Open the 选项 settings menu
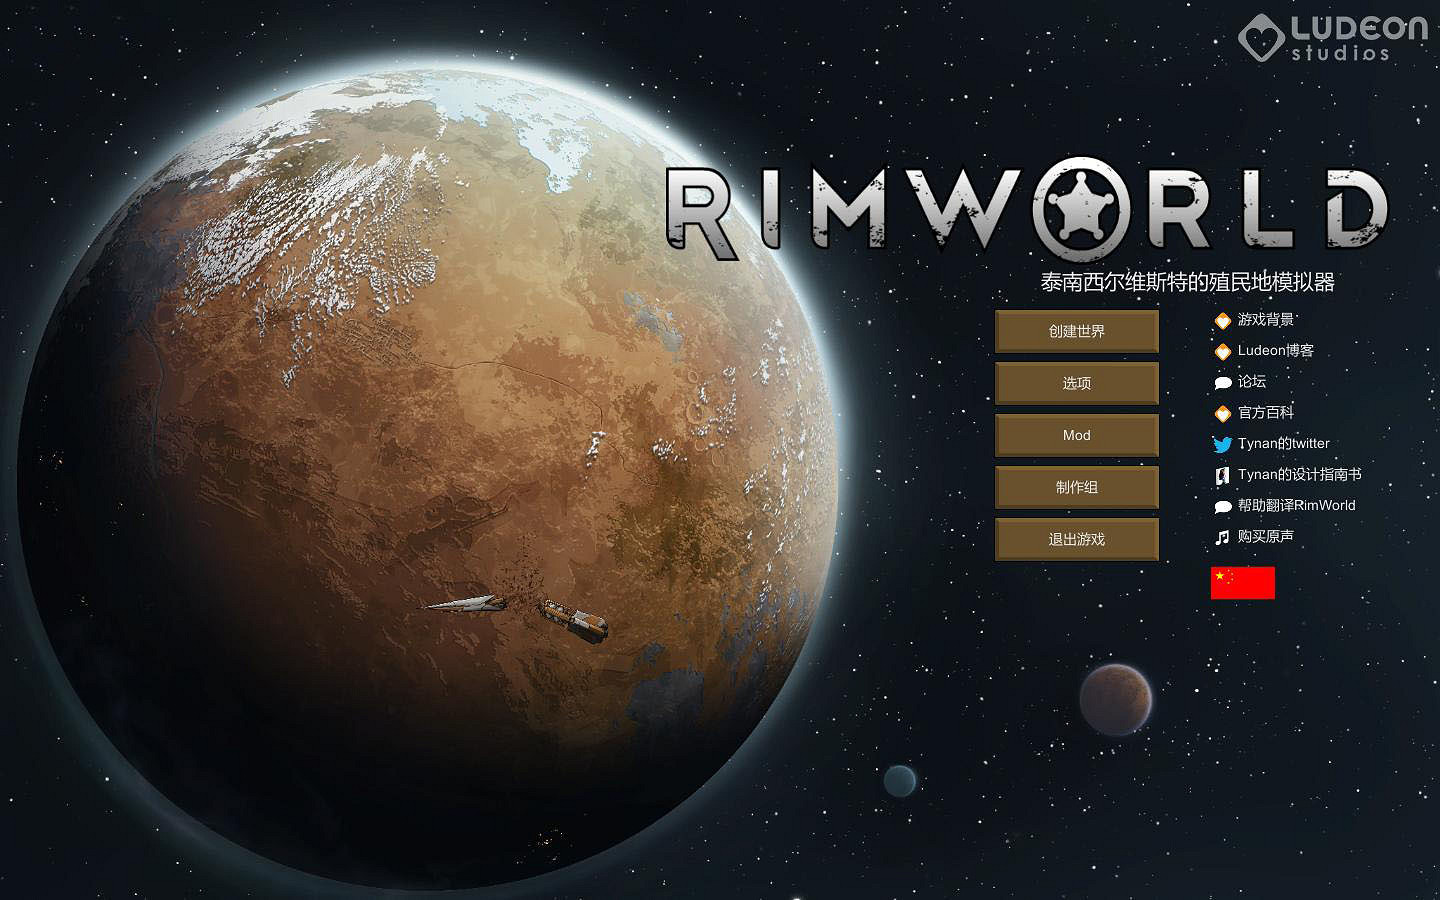1440x900 pixels. [x=1076, y=383]
